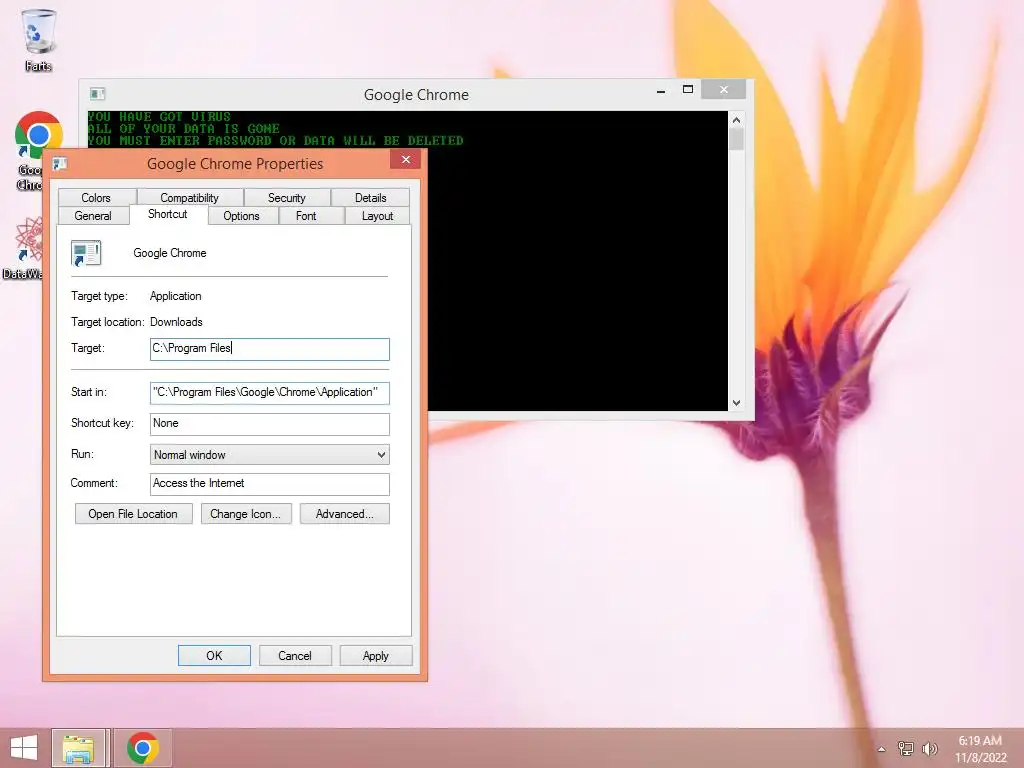Click the Shortcut key field showing None
The width and height of the screenshot is (1024, 768).
click(270, 424)
